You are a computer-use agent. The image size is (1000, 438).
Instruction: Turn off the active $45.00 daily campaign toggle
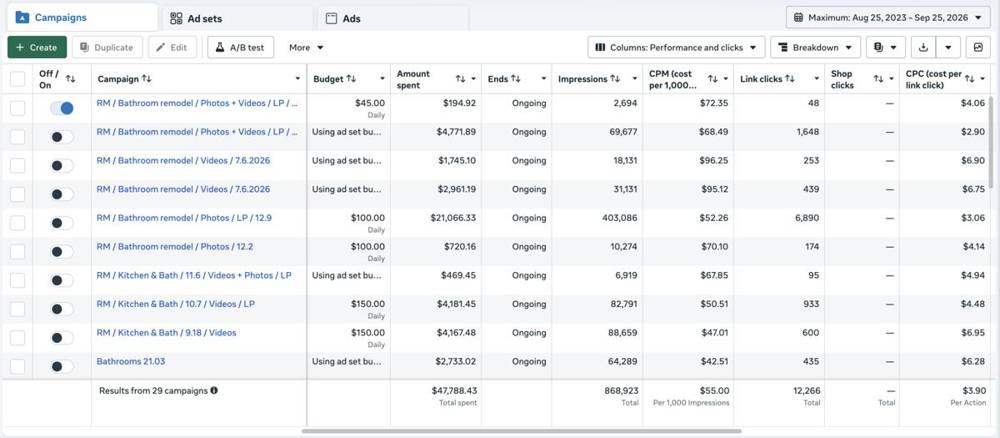pyautogui.click(x=62, y=108)
